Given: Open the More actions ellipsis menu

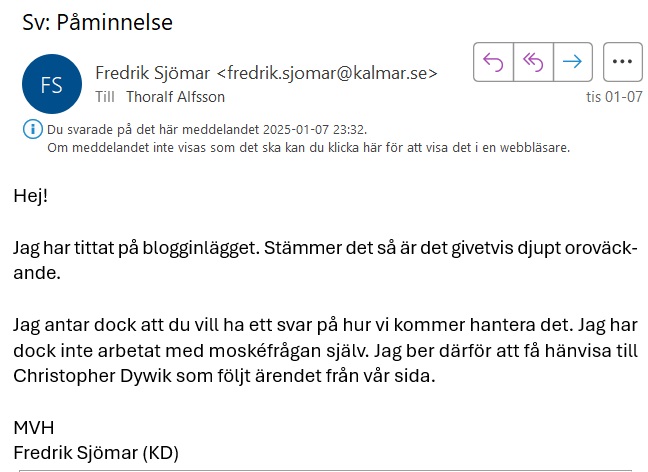Looking at the screenshot, I should (622, 62).
